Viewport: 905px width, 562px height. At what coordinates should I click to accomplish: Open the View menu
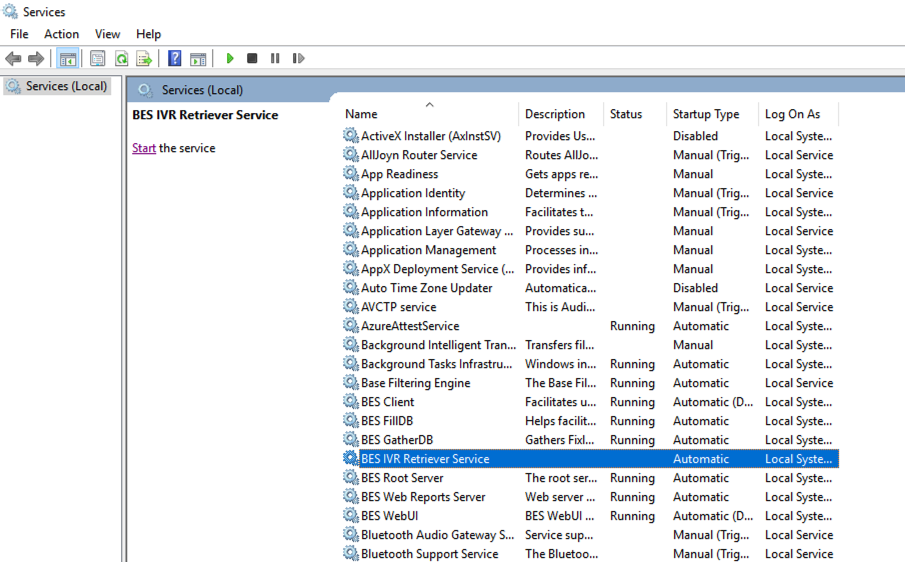(x=107, y=34)
